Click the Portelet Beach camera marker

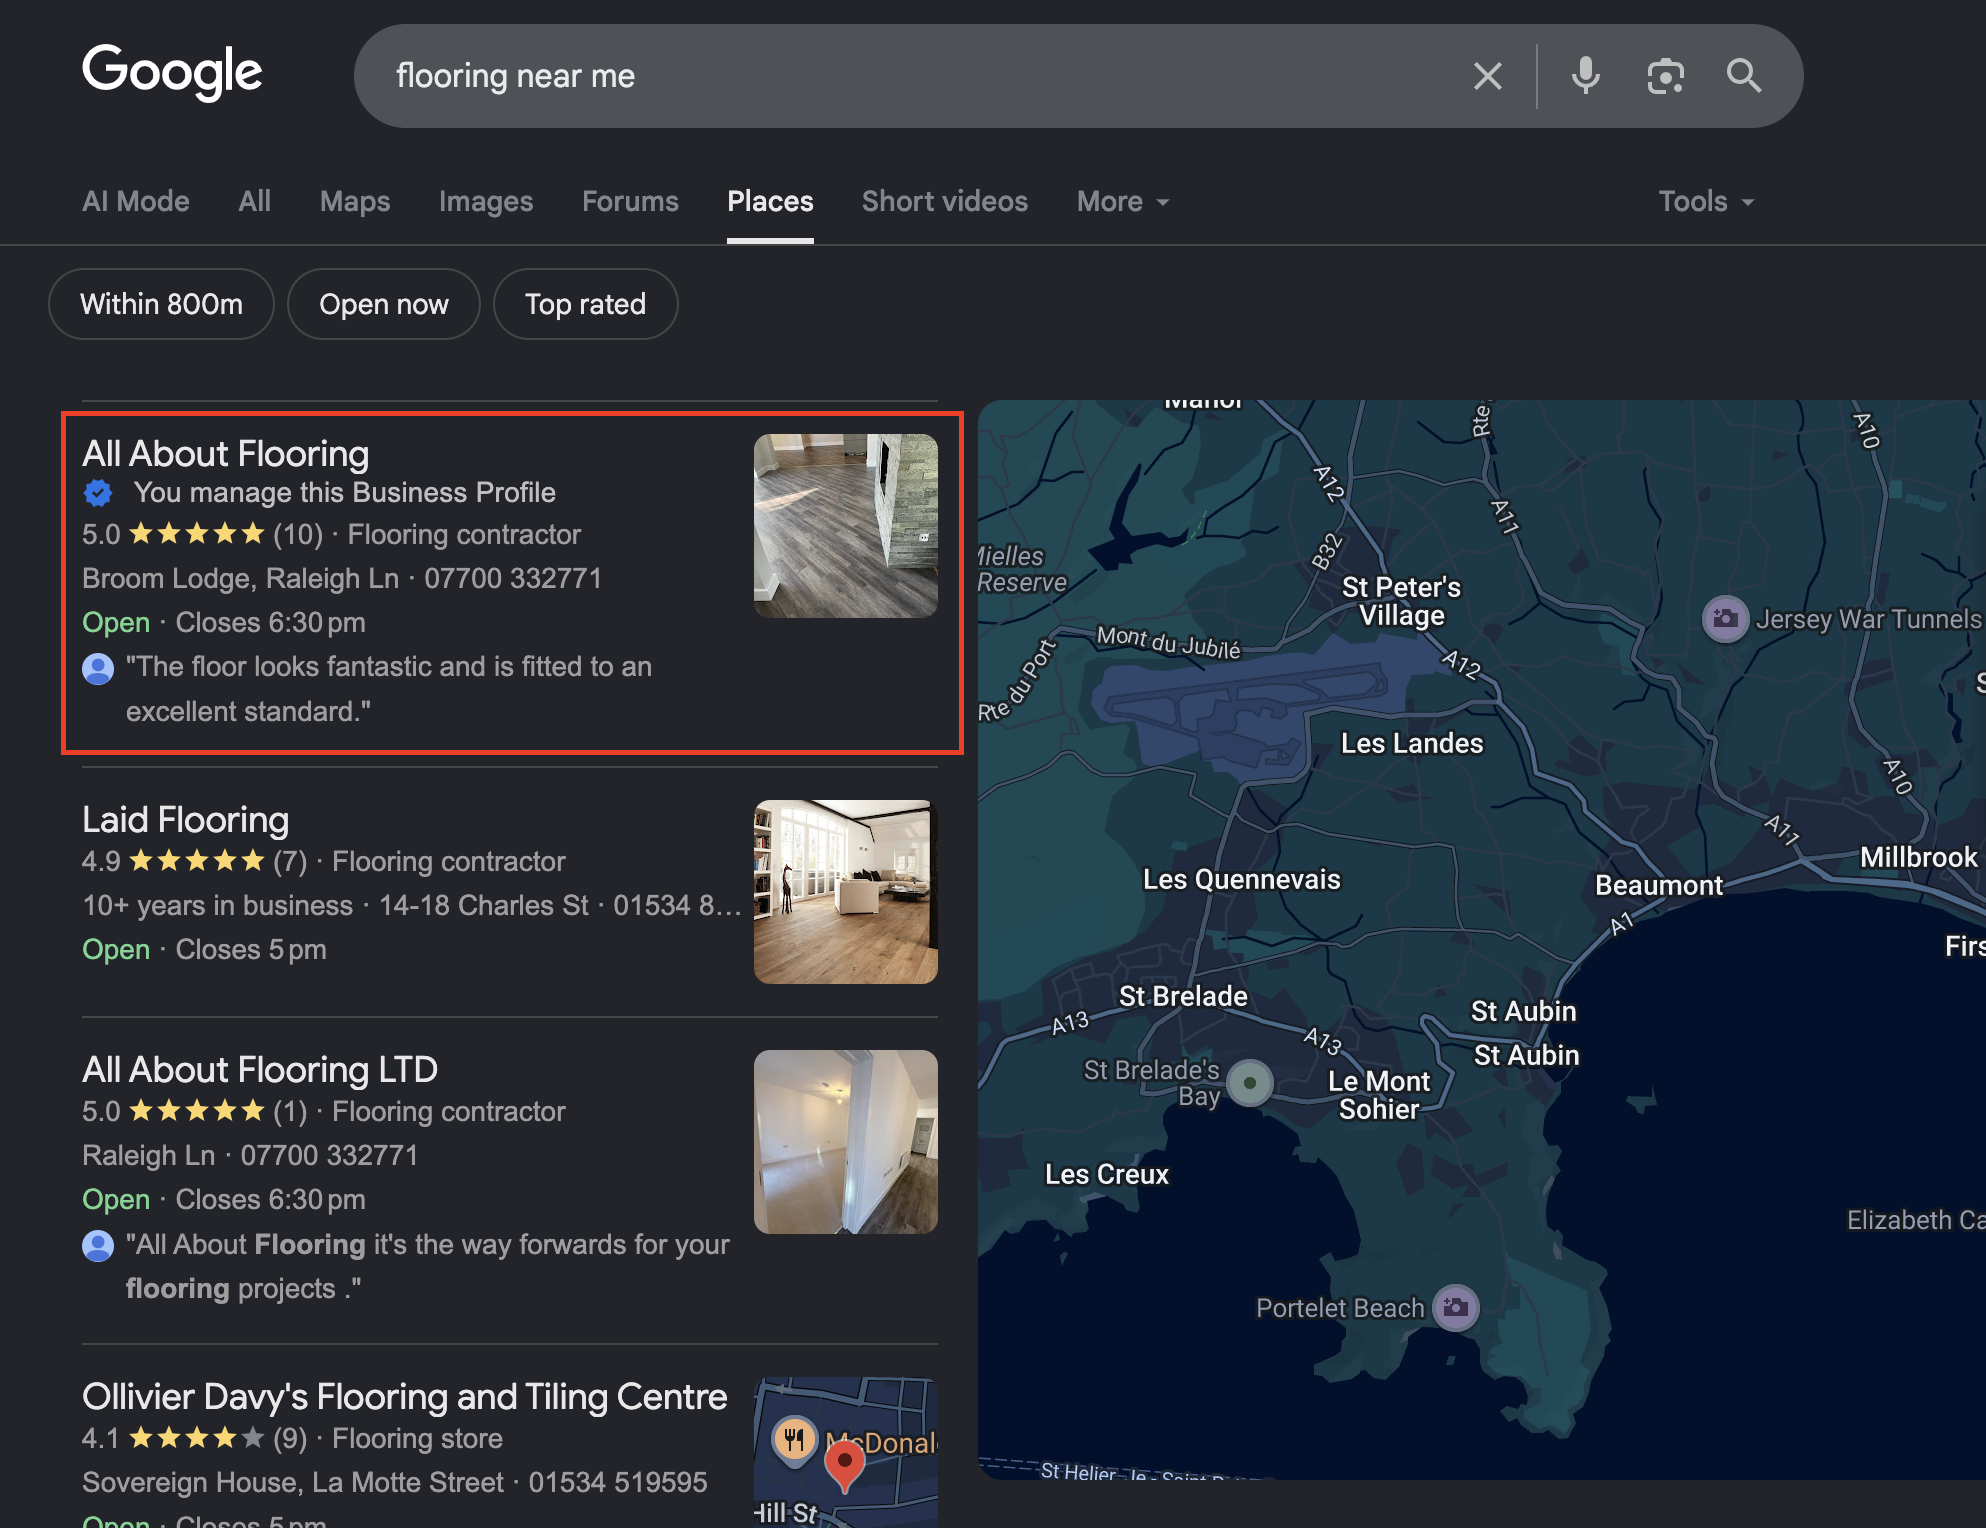coord(1456,1307)
